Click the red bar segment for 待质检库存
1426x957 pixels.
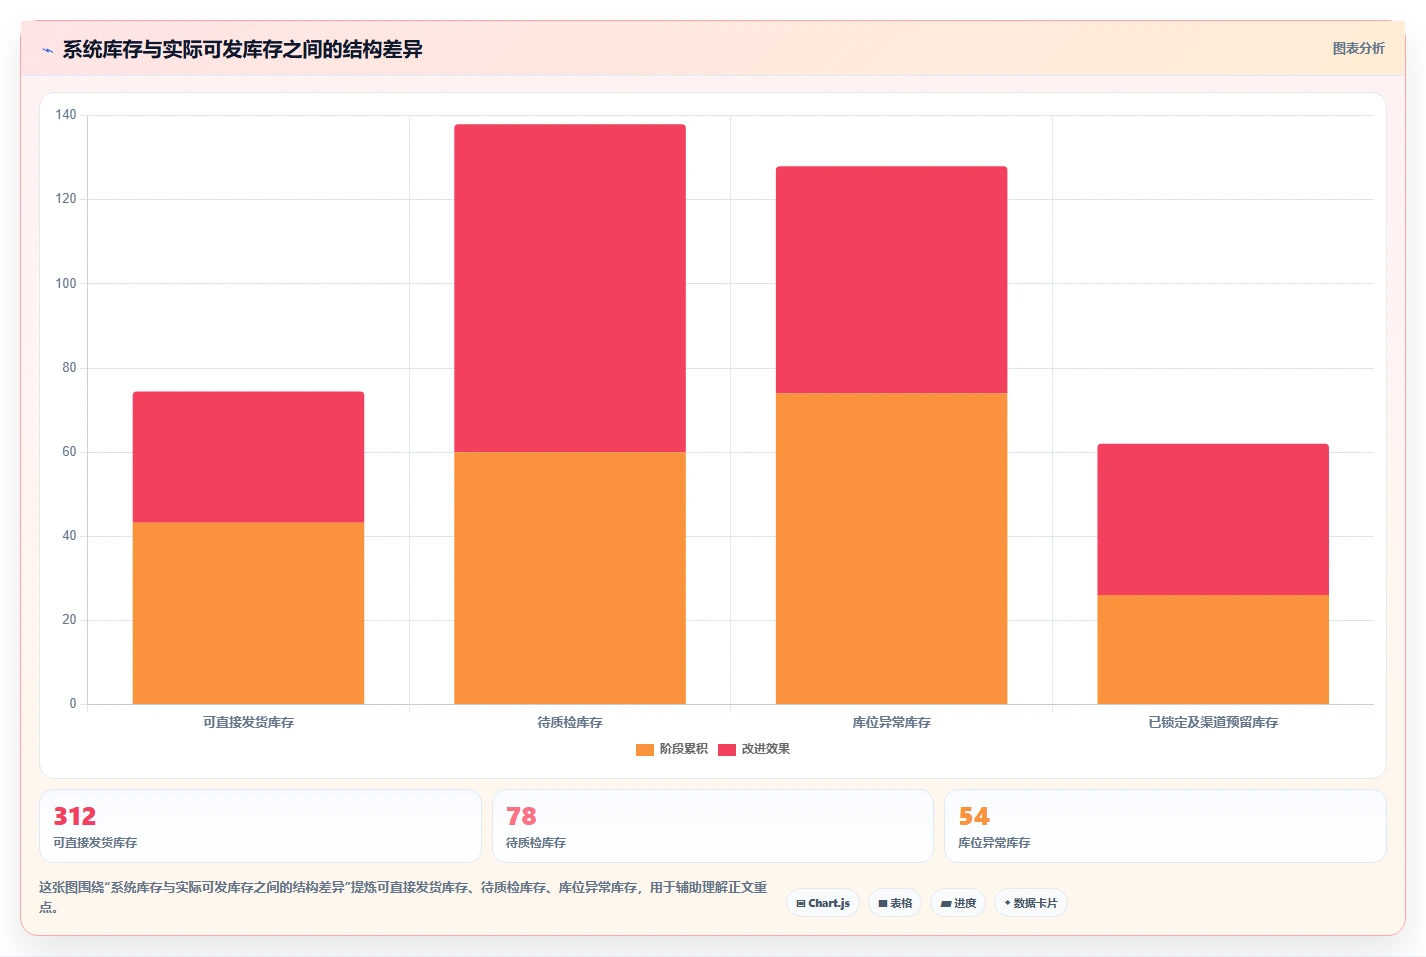tap(570, 288)
